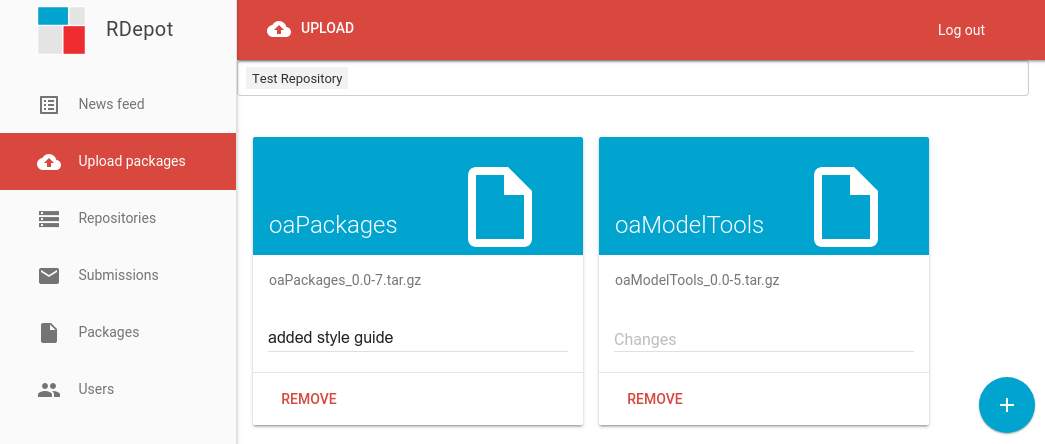Click the UPLOAD button in the header
The height and width of the screenshot is (444, 1045).
click(x=311, y=29)
